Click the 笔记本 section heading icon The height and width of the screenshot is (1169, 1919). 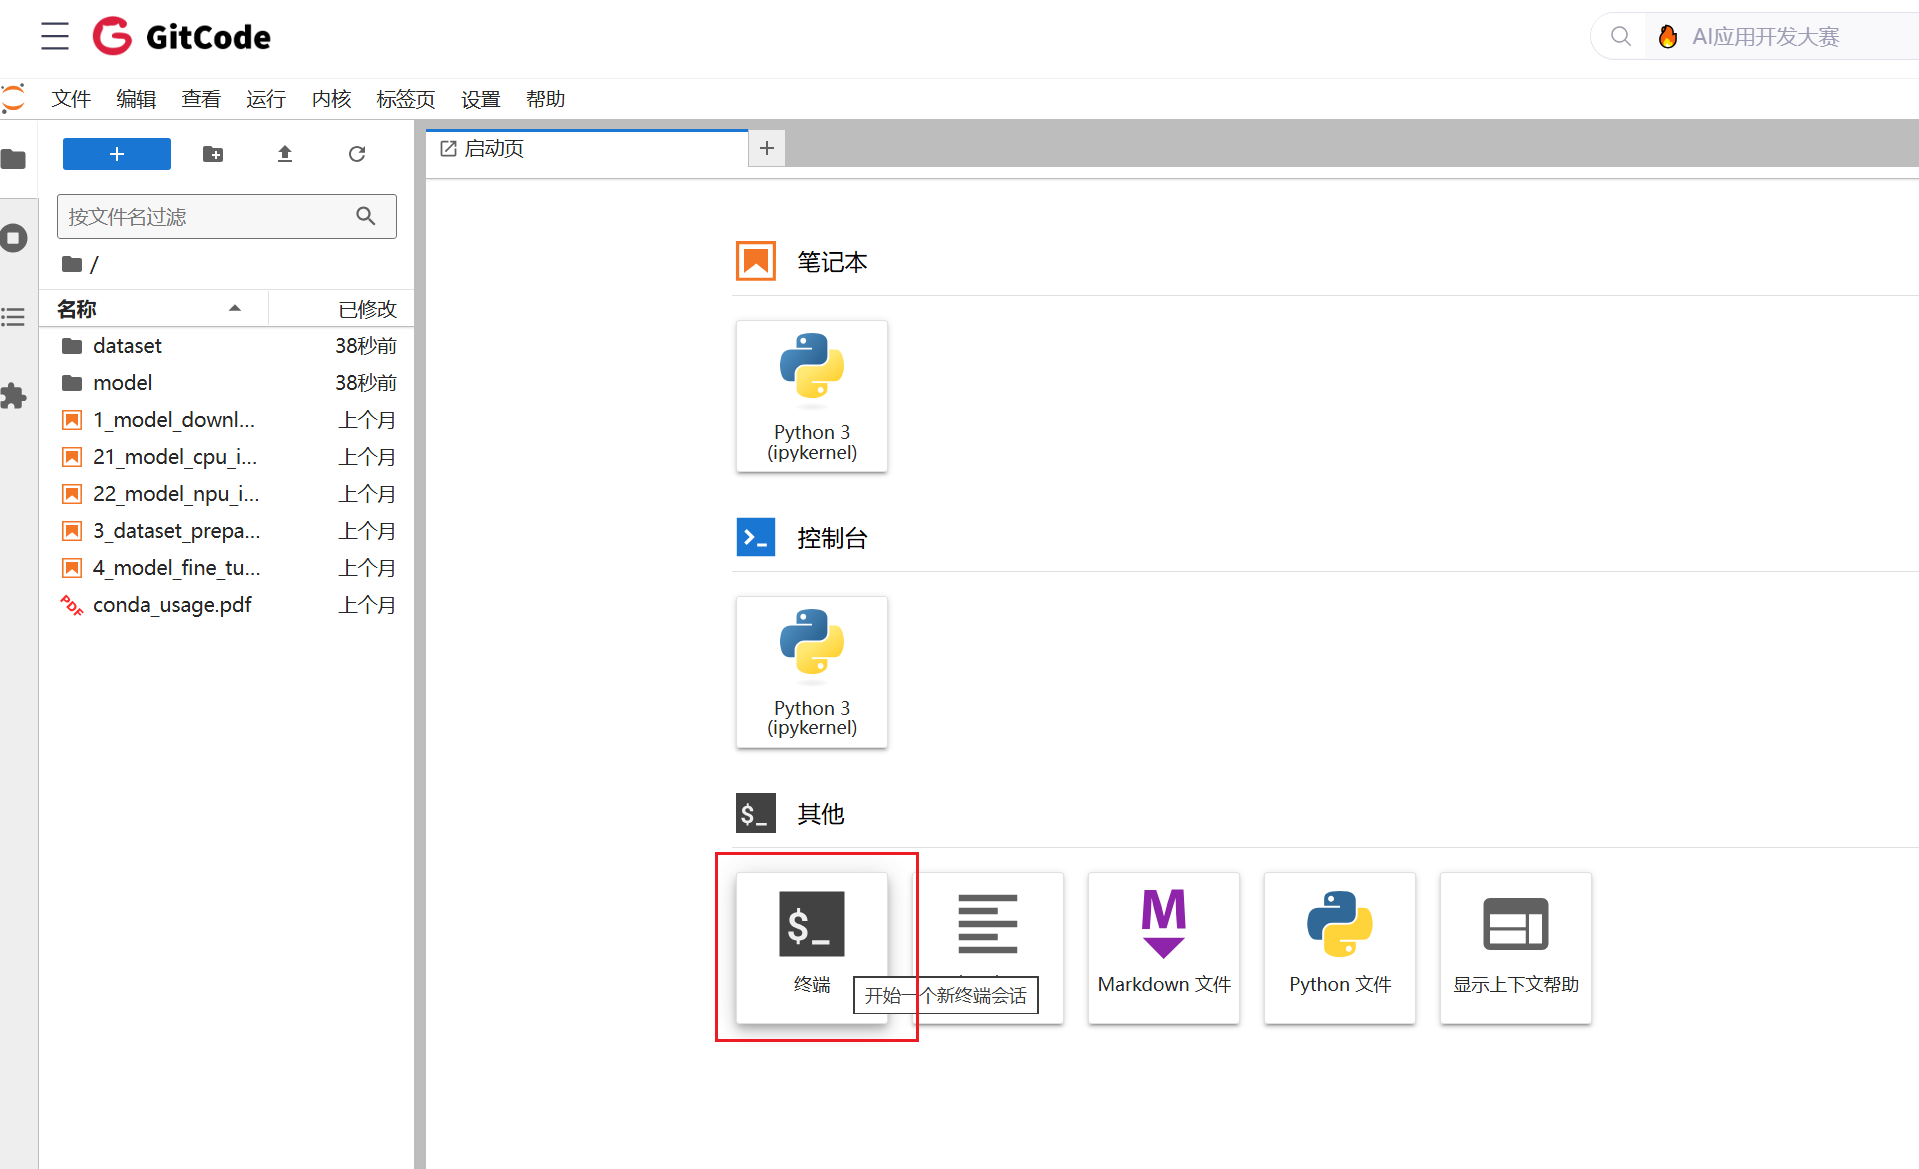click(756, 261)
